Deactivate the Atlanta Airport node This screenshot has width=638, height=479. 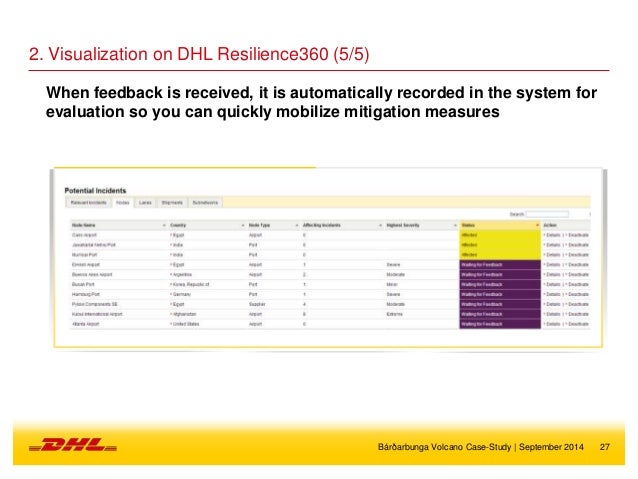(x=577, y=324)
